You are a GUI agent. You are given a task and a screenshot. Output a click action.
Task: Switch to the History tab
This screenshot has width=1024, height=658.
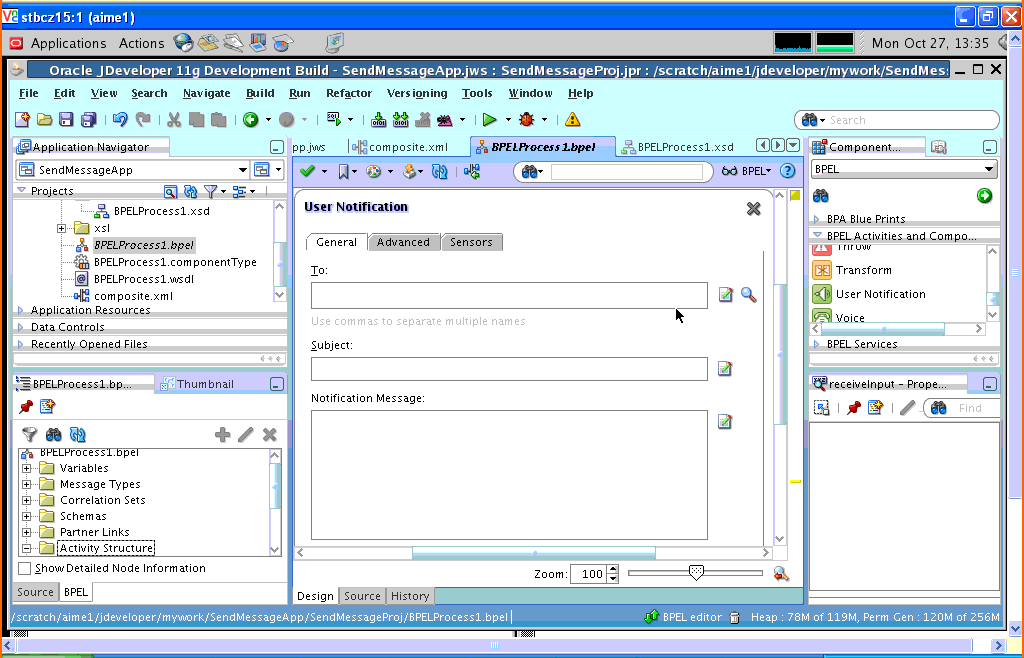coord(409,596)
